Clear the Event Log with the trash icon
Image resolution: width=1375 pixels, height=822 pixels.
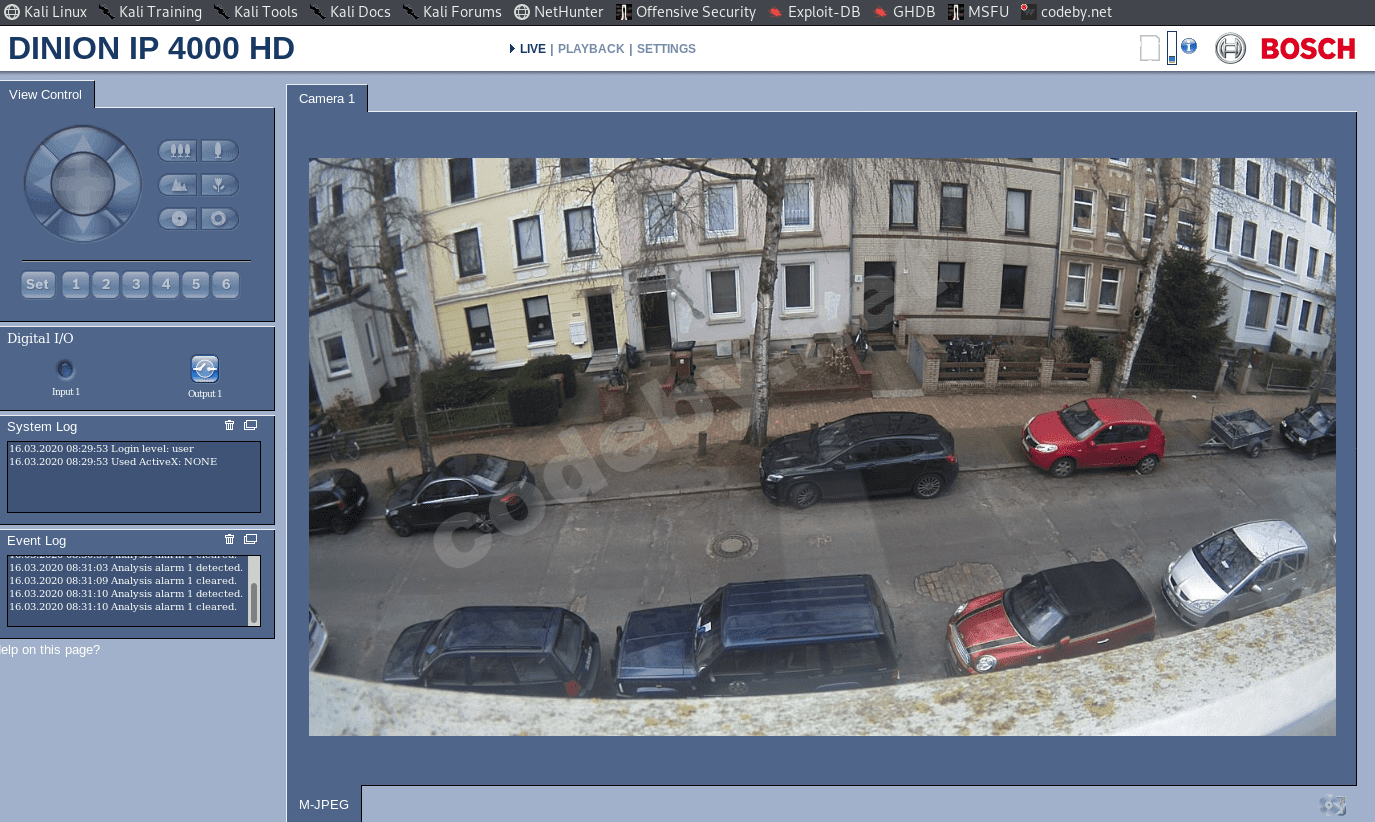tap(230, 540)
